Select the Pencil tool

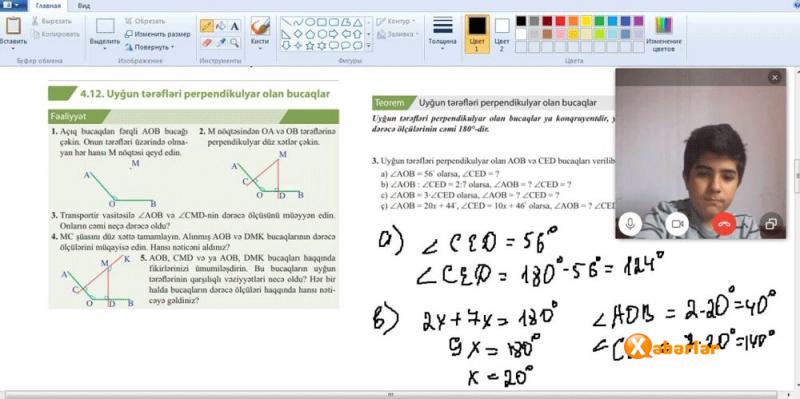207,25
